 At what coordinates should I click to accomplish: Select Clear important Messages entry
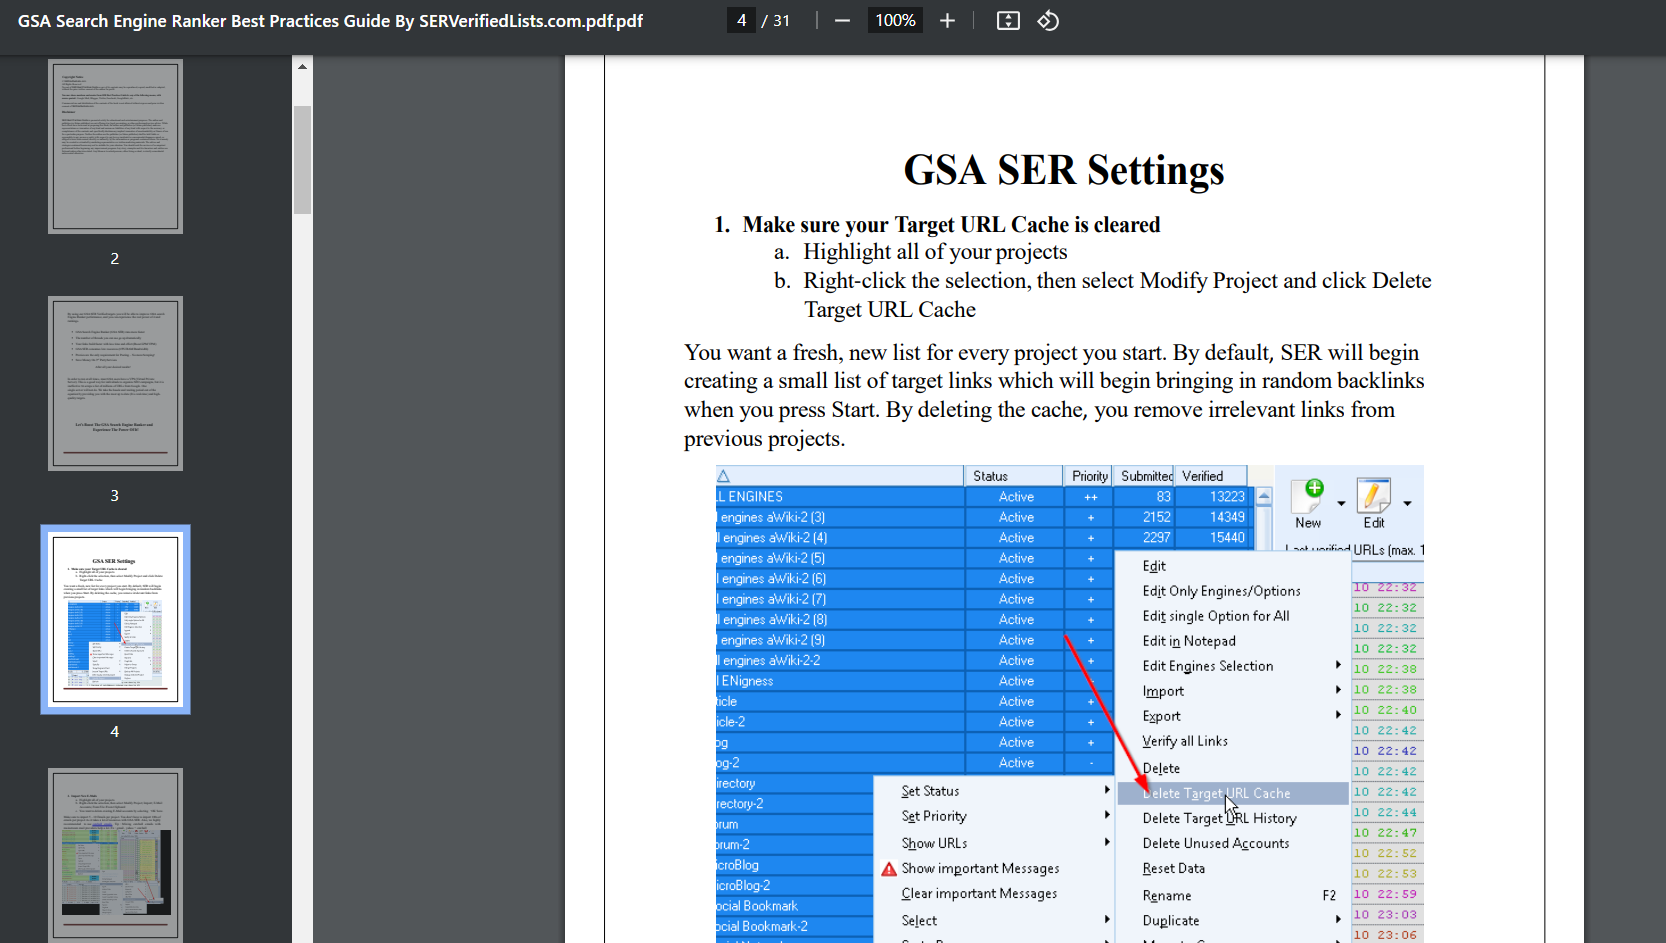[994, 893]
